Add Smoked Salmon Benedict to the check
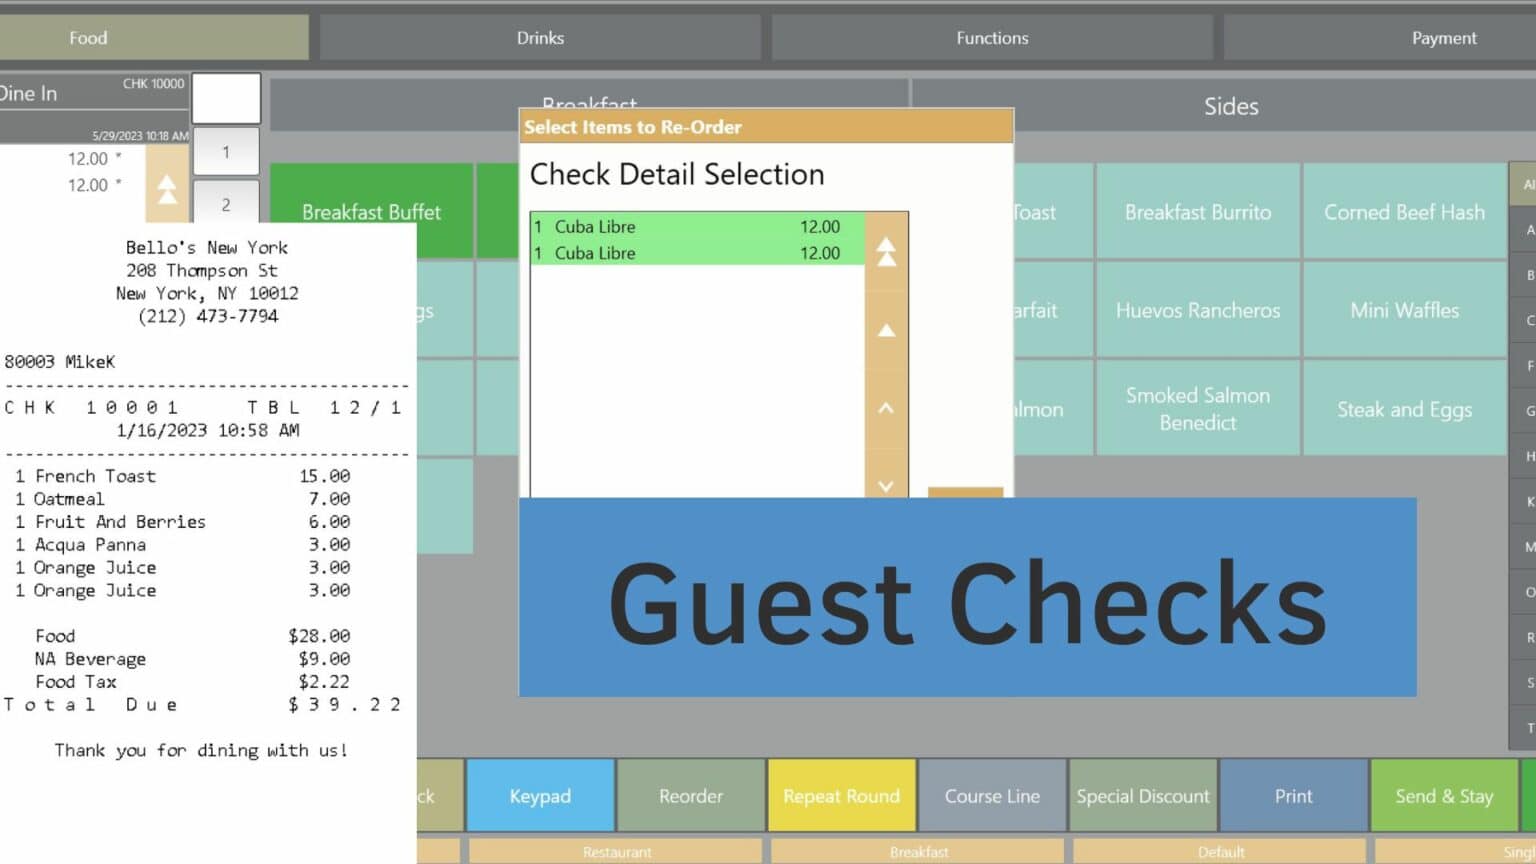The image size is (1536, 864). [x=1197, y=408]
